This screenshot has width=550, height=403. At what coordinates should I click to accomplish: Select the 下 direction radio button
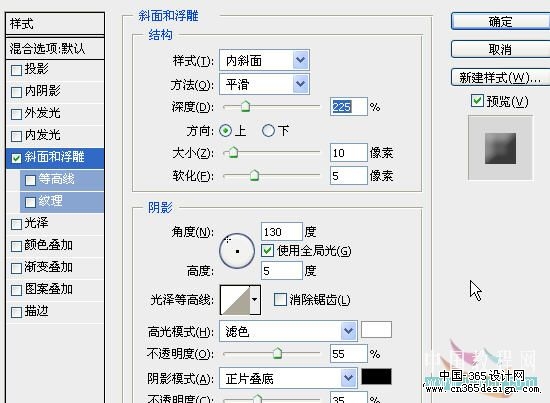268,131
